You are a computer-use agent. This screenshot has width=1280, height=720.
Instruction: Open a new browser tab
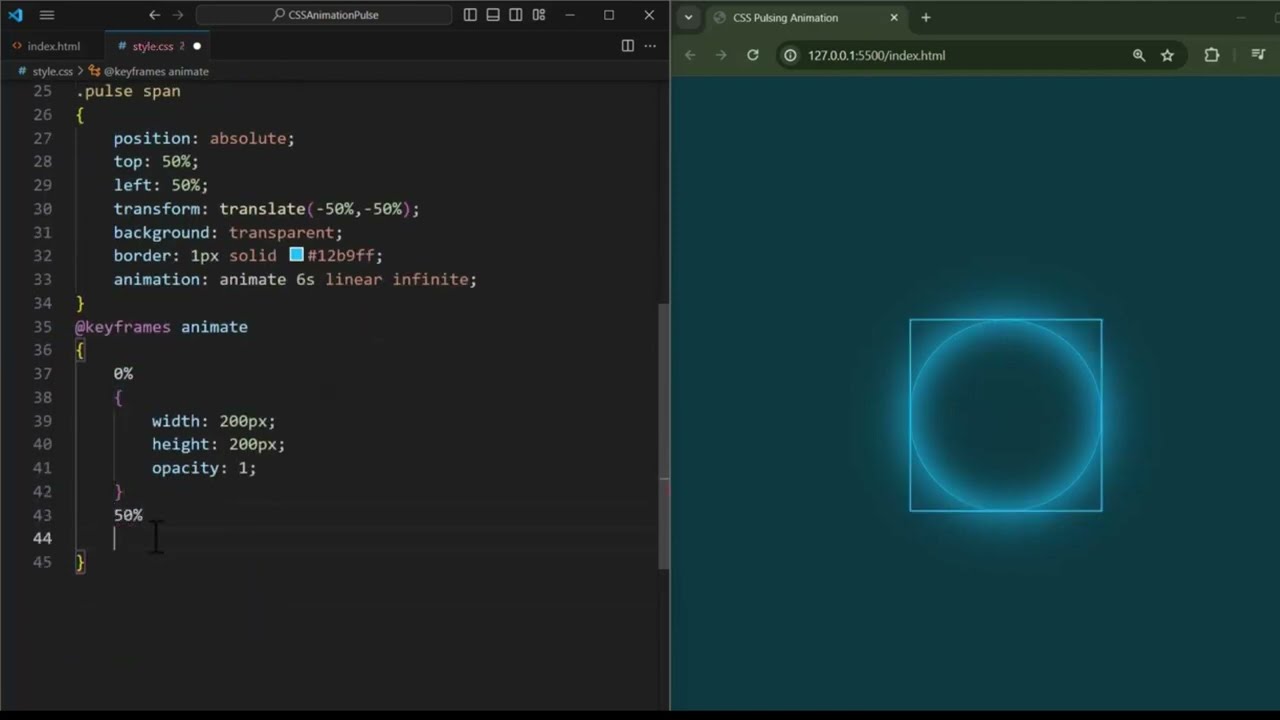pos(926,18)
